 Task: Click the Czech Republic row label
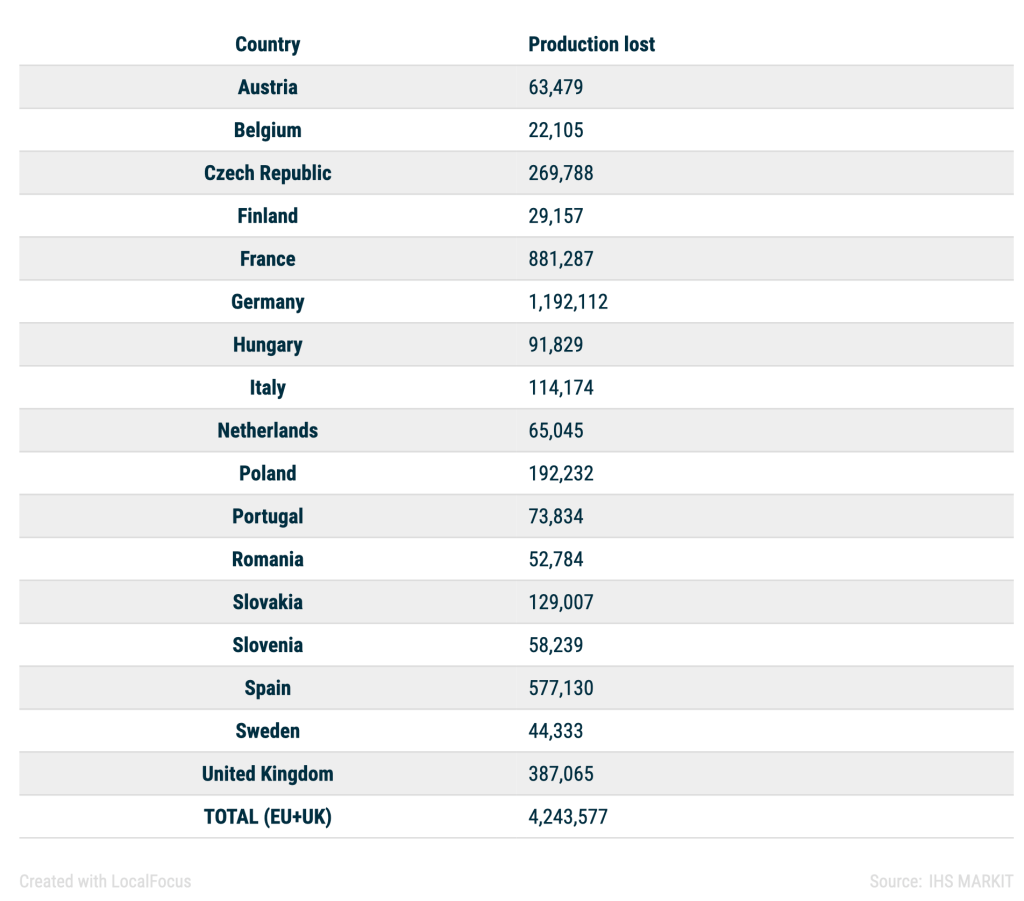coord(267,173)
